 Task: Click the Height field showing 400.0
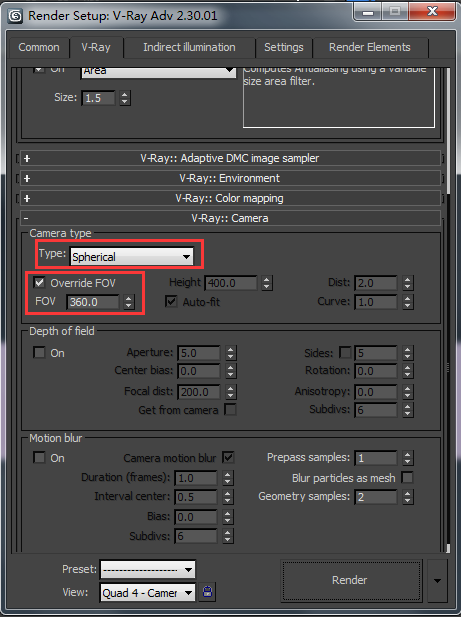click(x=231, y=283)
